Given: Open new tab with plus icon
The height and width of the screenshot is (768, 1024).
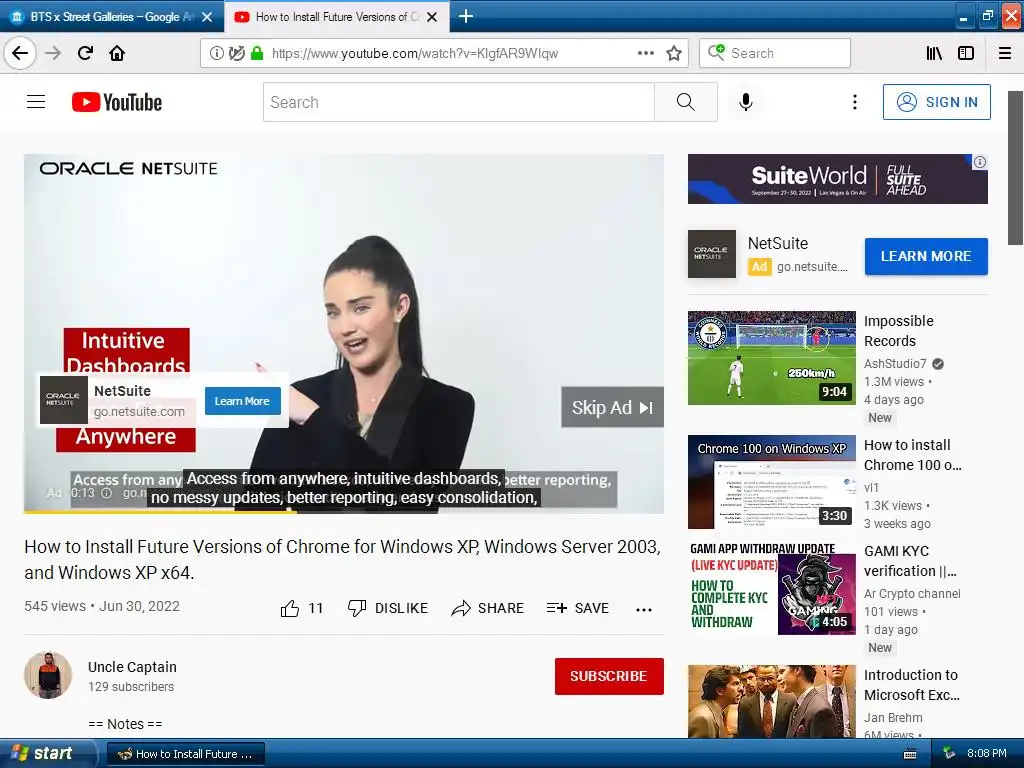Looking at the screenshot, I should (x=466, y=16).
